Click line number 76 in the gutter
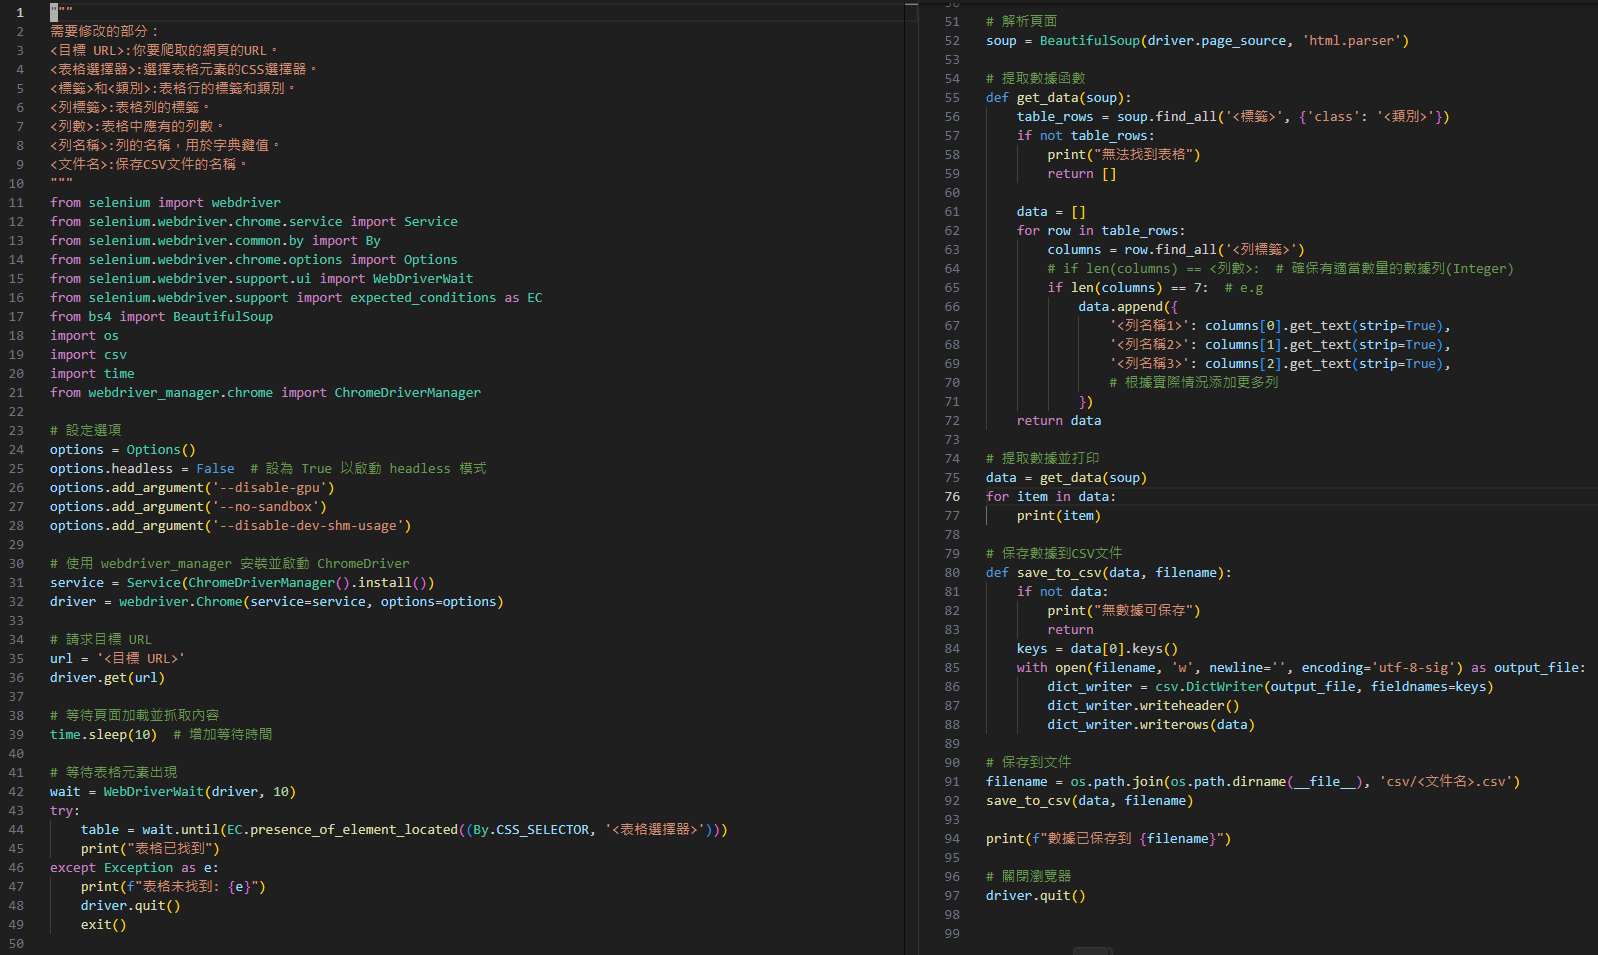 952,496
